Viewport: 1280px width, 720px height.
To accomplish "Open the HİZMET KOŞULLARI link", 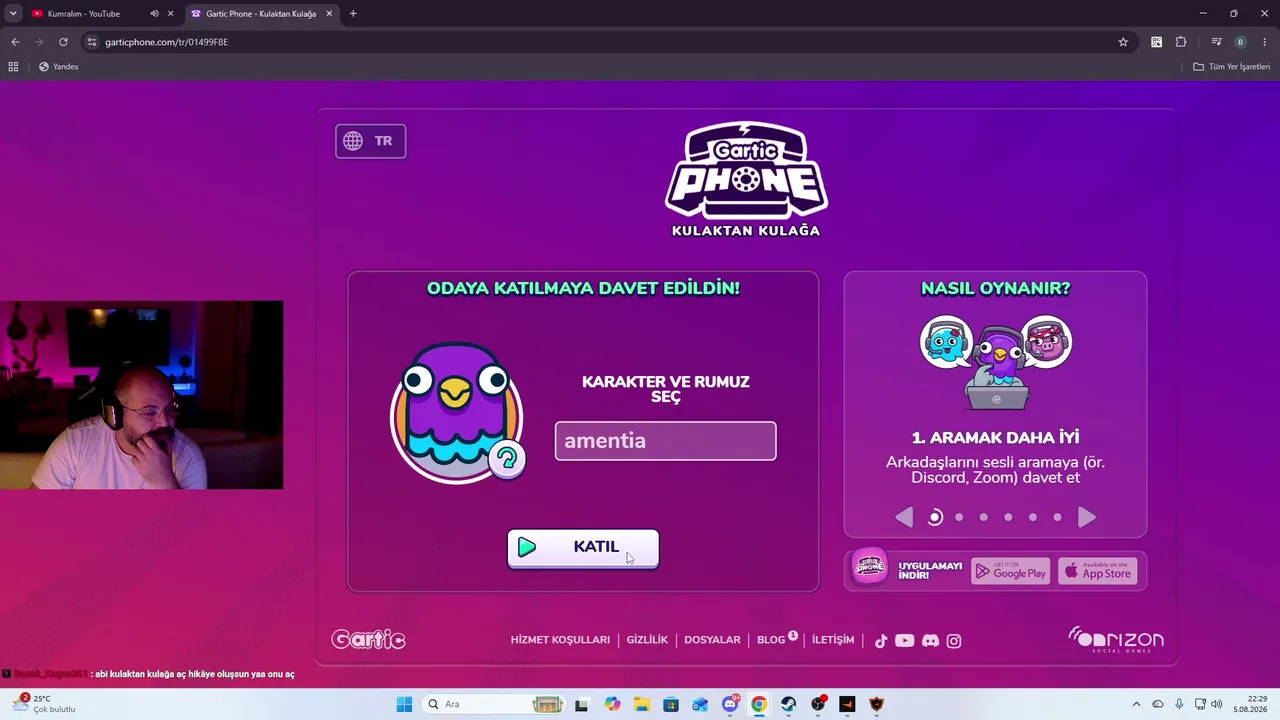I will coord(560,640).
